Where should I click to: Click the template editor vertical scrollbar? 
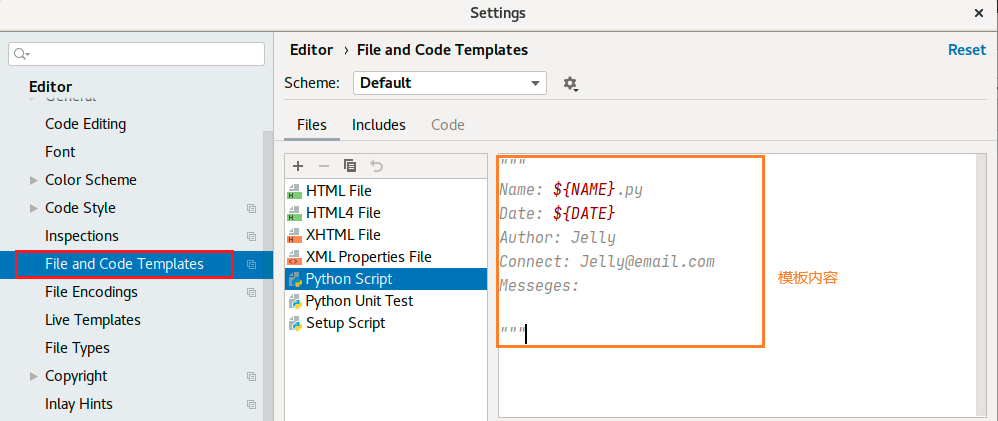pyautogui.click(x=981, y=284)
